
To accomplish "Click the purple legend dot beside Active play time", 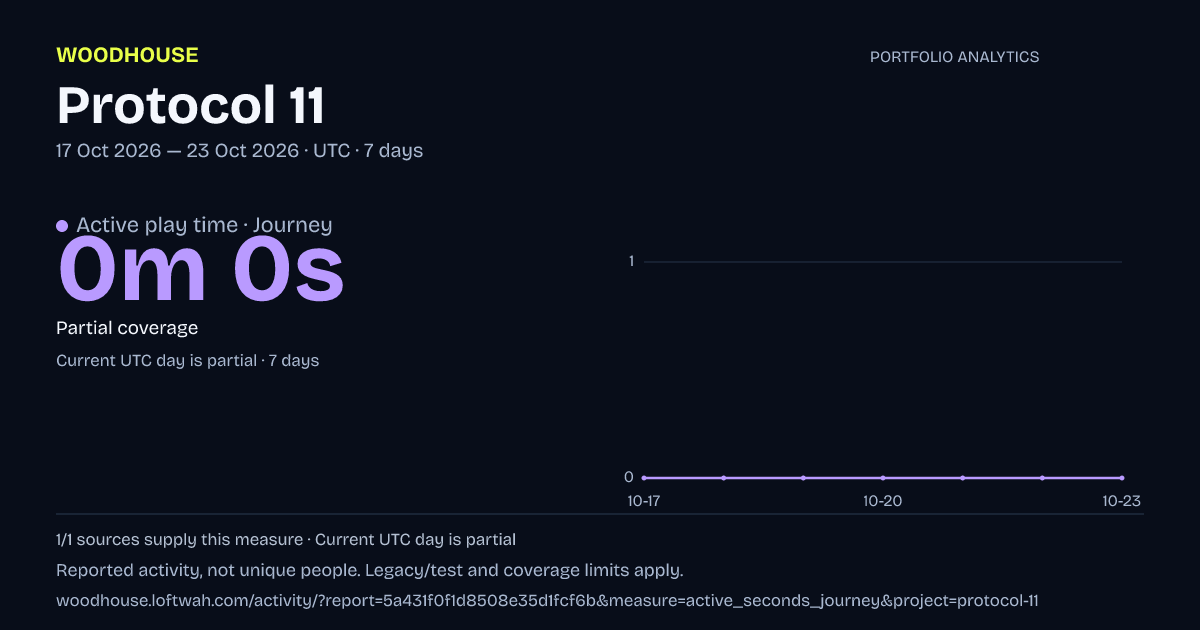I will [62, 226].
